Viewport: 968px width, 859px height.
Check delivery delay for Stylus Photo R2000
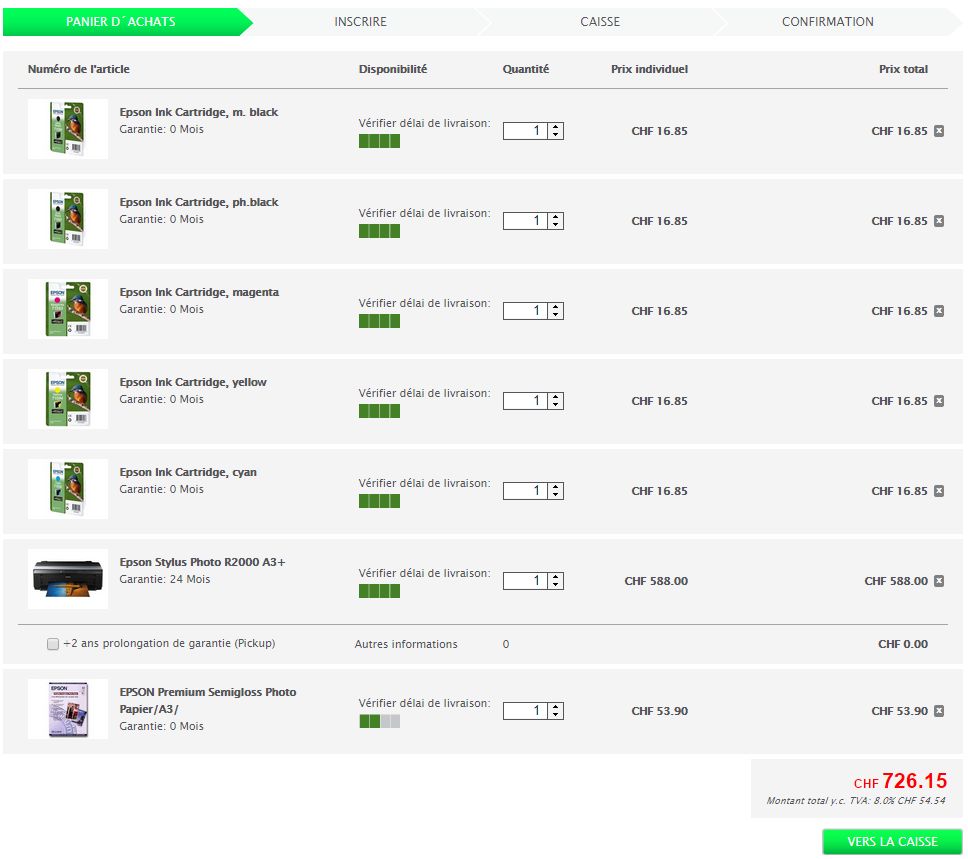[425, 573]
